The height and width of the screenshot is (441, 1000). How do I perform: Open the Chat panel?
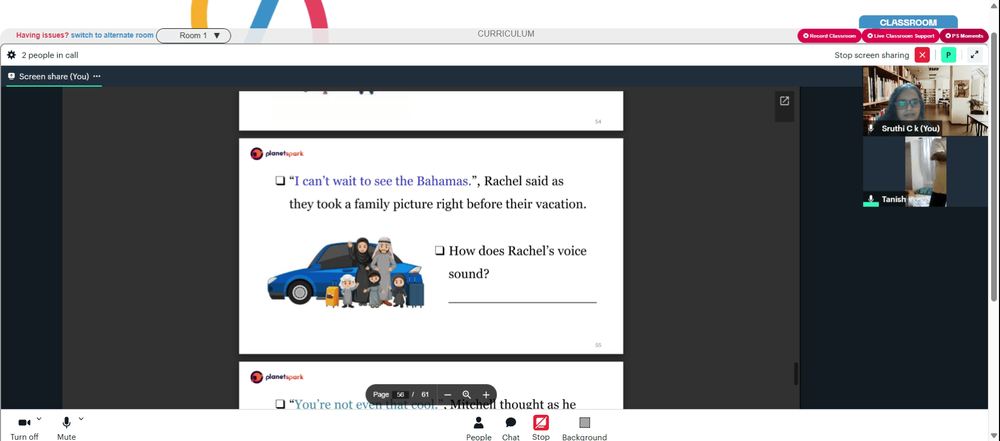click(x=511, y=428)
